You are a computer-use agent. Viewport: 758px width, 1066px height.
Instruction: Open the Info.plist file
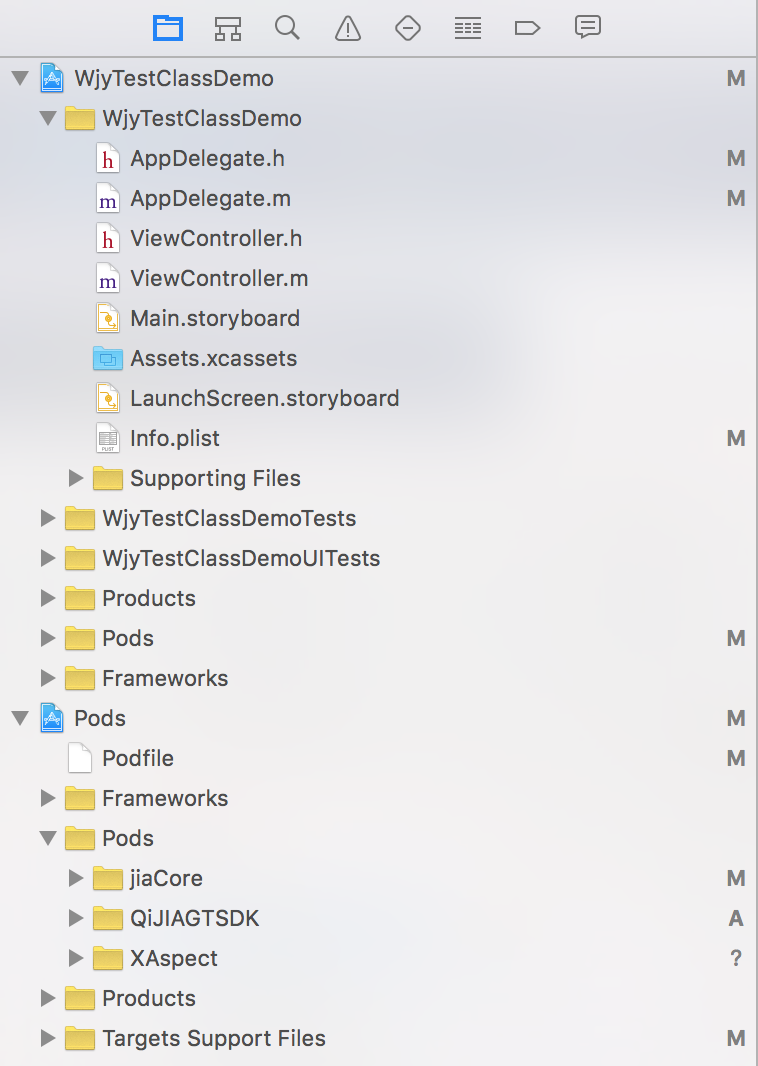coord(175,438)
